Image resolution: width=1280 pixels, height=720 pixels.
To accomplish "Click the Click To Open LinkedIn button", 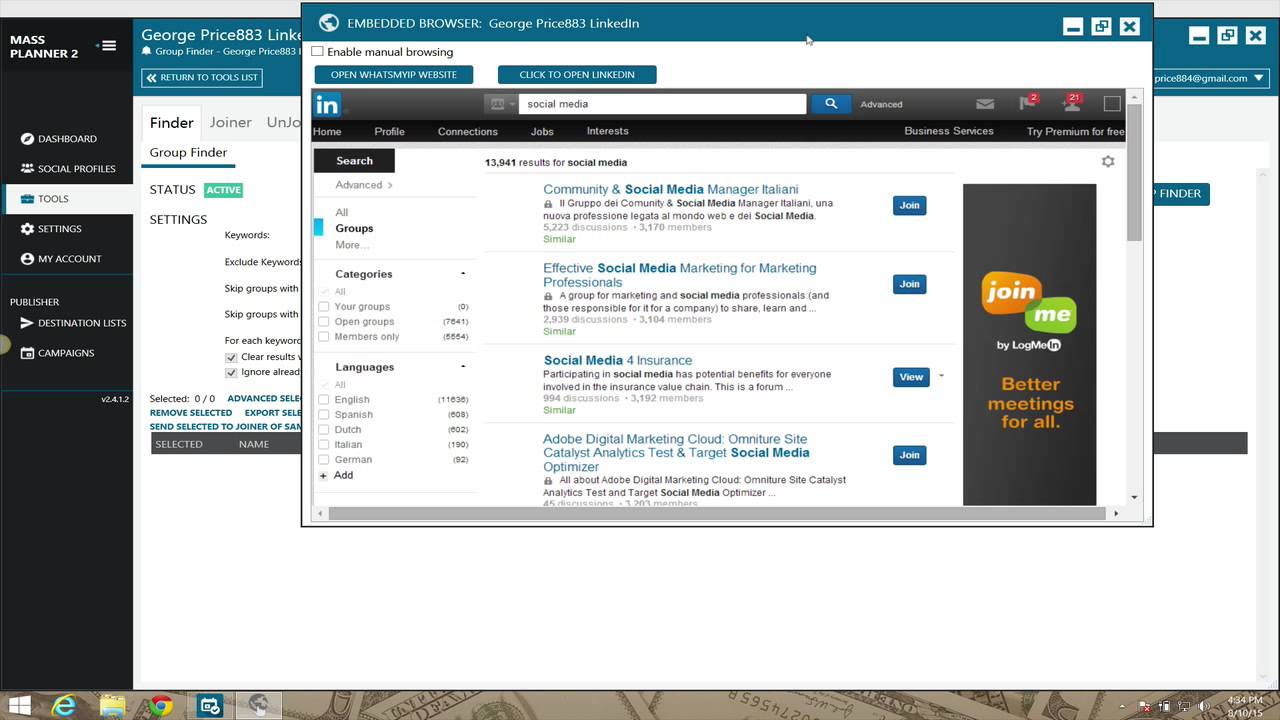I will pos(577,75).
